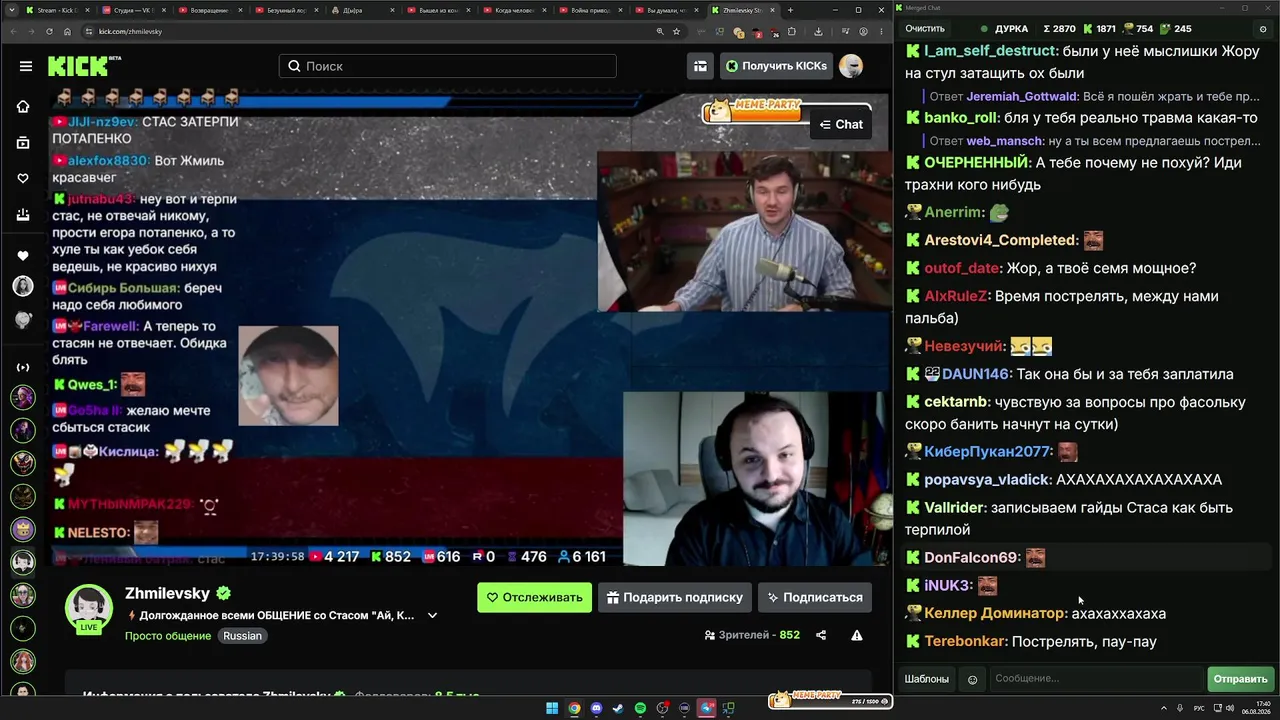Open the browser extensions puzzle icon

click(x=791, y=31)
